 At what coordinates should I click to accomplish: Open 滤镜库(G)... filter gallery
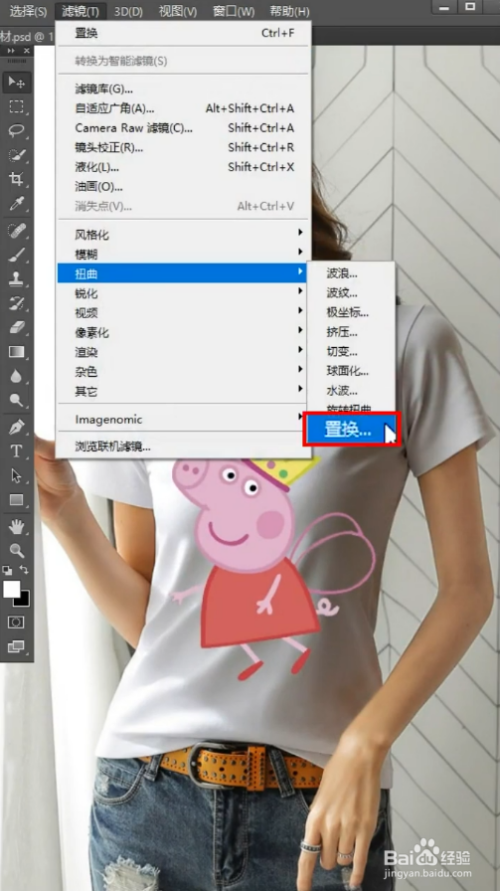[x=184, y=89]
